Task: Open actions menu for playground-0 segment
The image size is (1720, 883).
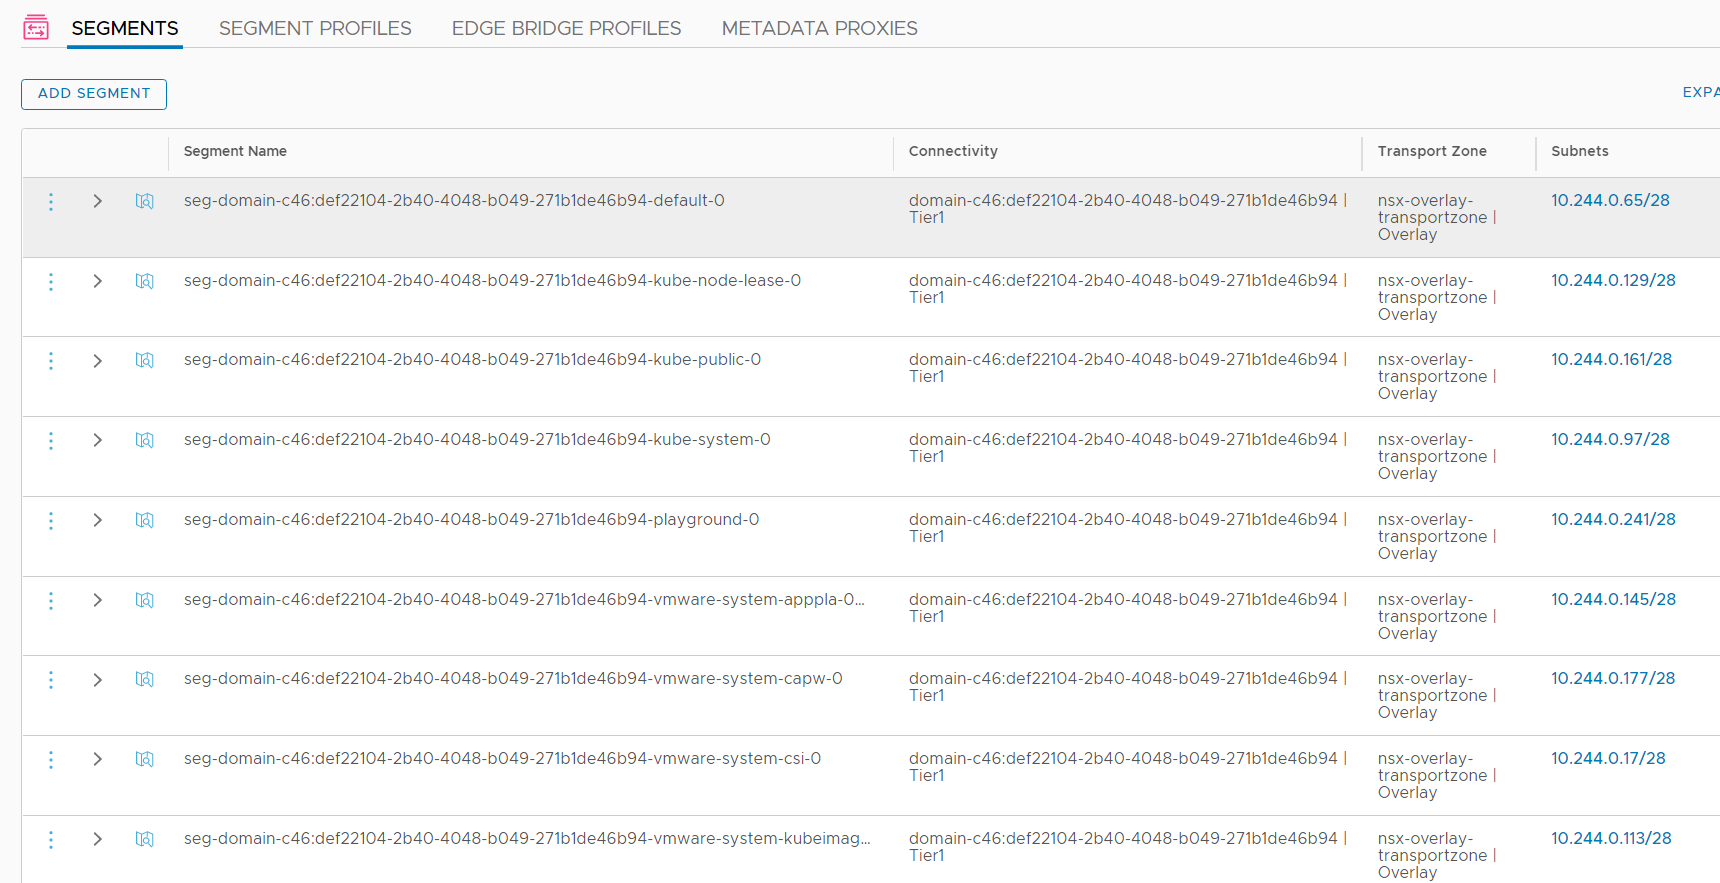Action: (x=51, y=521)
